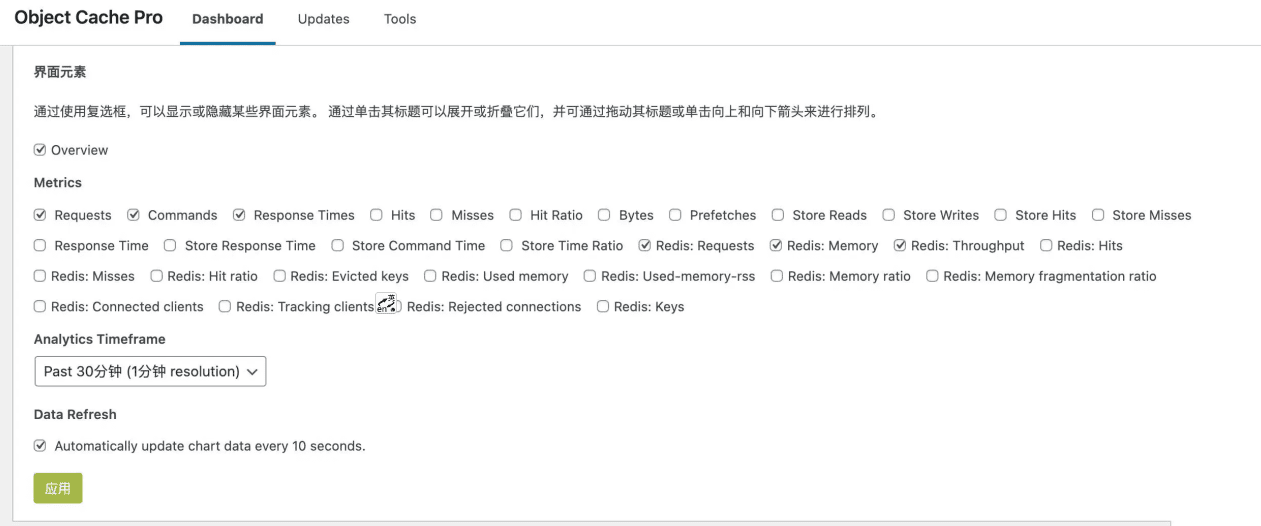Enable the Store Response Time checkbox
Image resolution: width=1261 pixels, height=526 pixels.
[170, 245]
